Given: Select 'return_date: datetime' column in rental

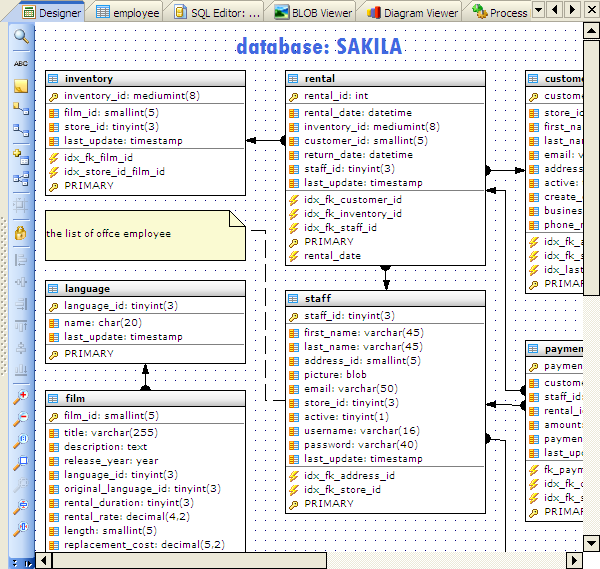Looking at the screenshot, I should pyautogui.click(x=358, y=155).
